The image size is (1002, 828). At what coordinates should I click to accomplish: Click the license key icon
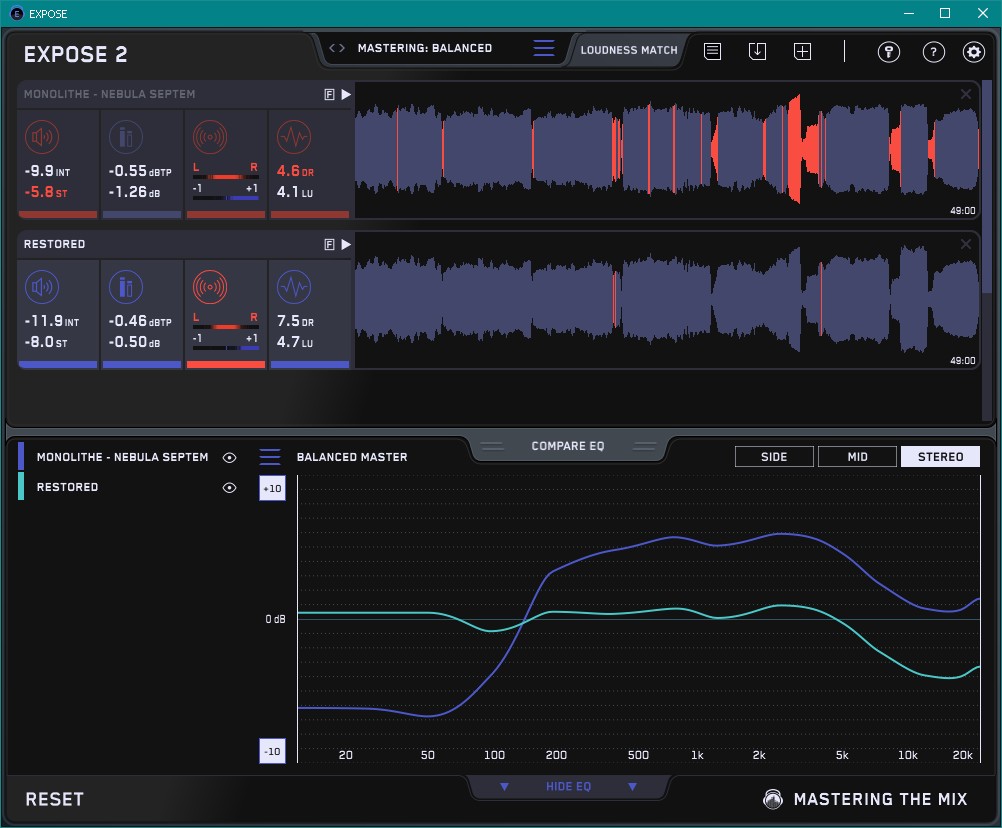pyautogui.click(x=888, y=52)
